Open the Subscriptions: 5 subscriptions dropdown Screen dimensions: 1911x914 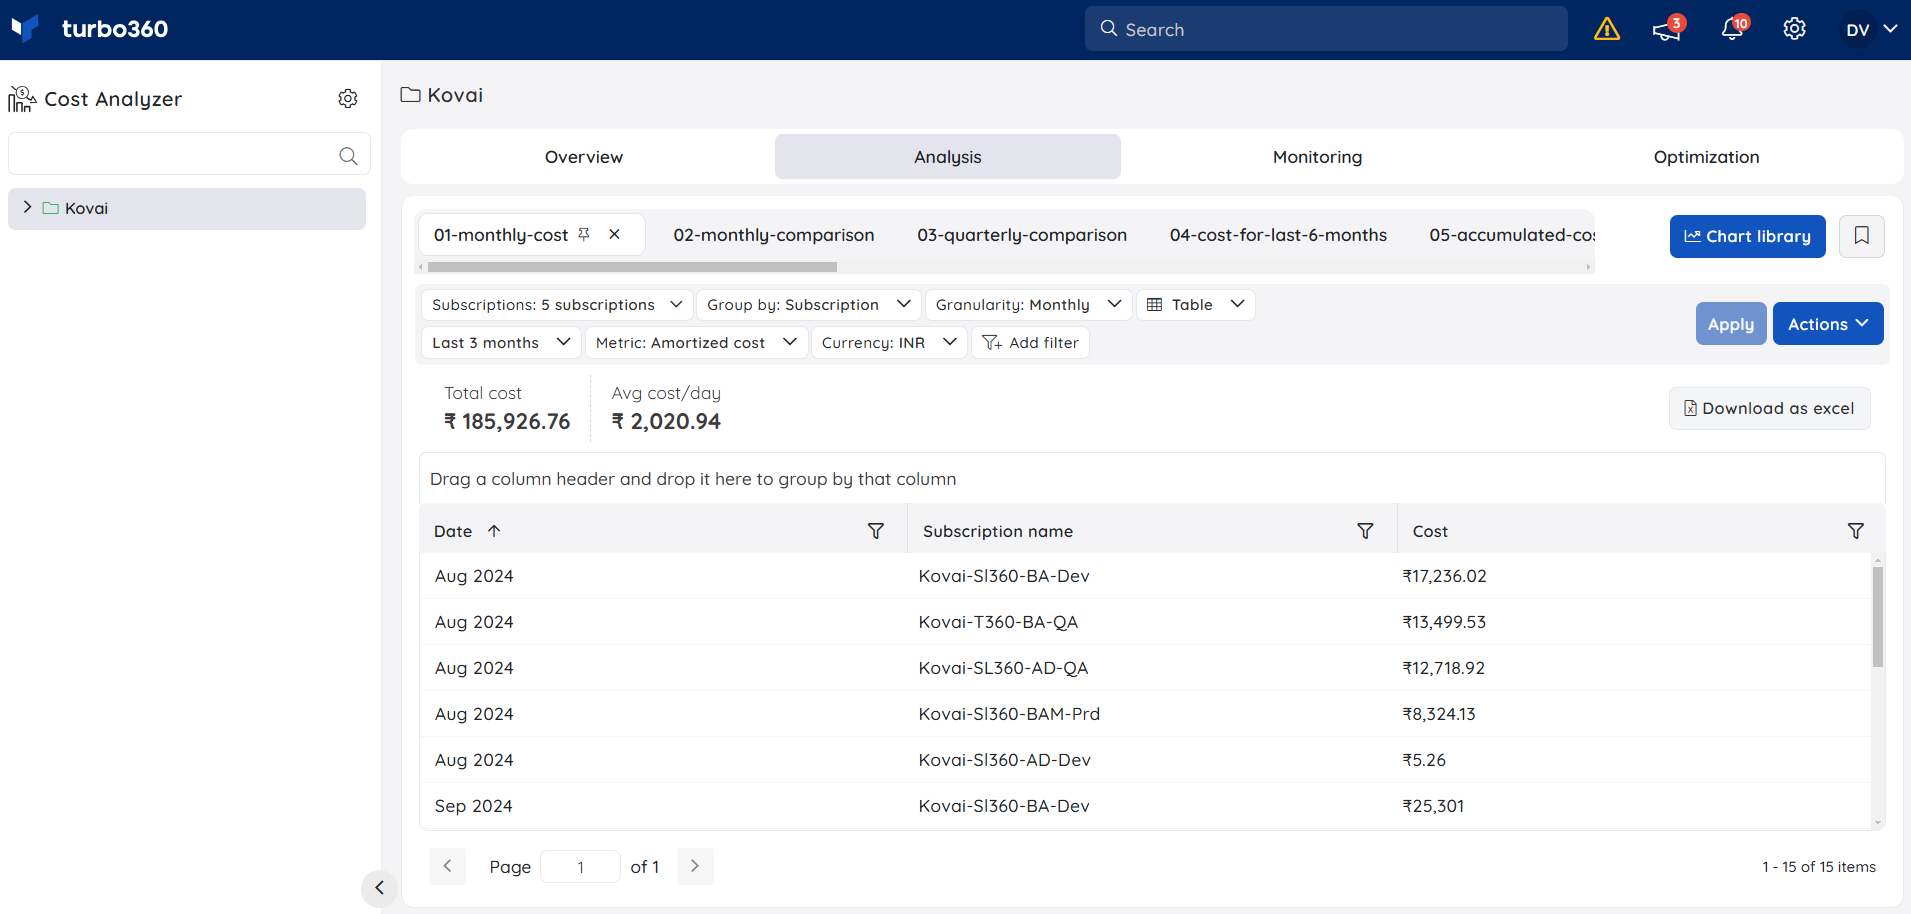(x=557, y=305)
